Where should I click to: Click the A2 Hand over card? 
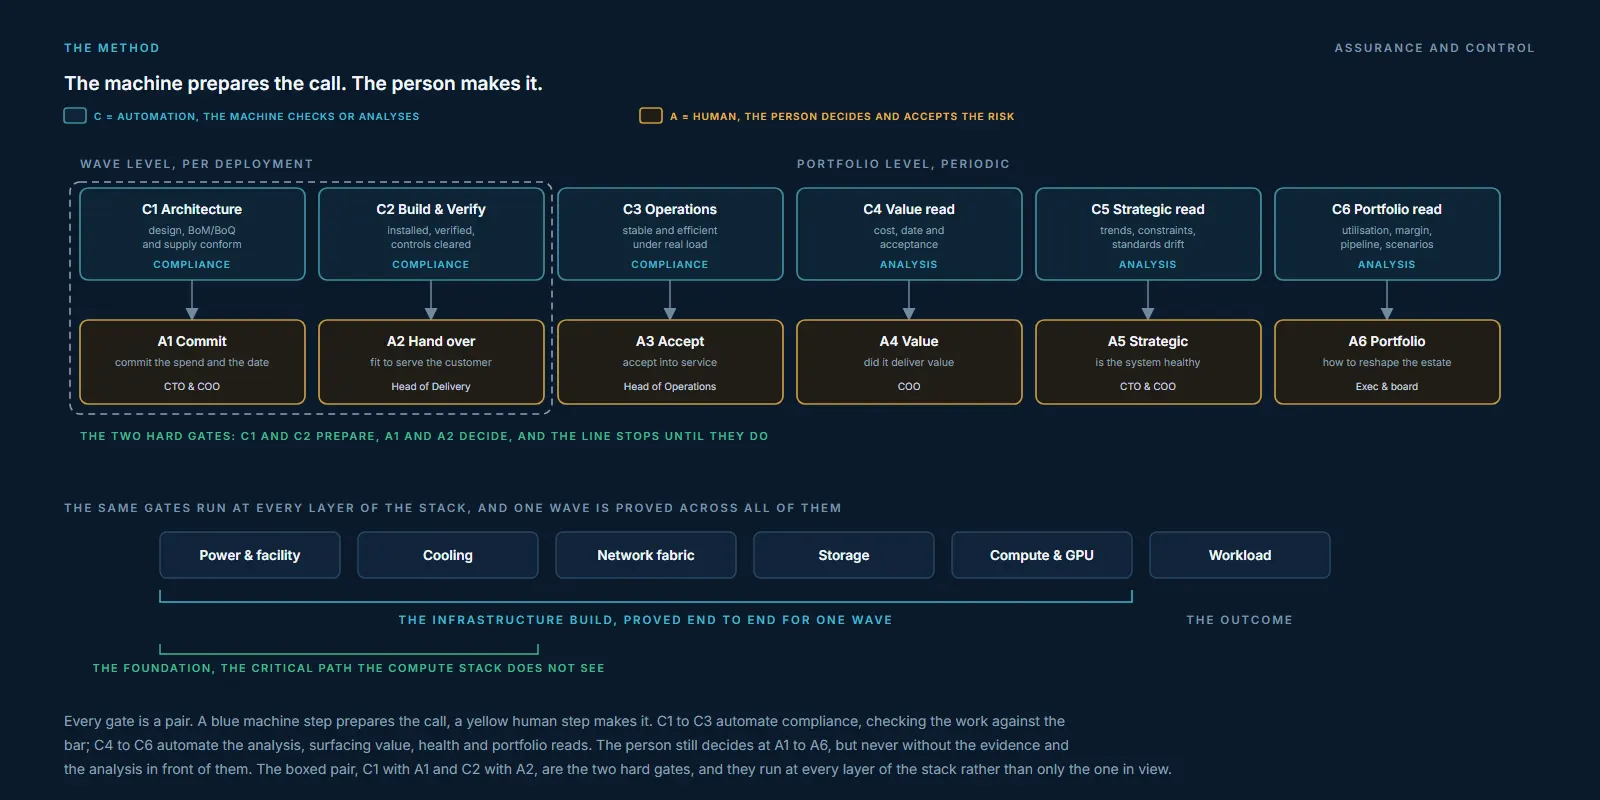pos(431,362)
